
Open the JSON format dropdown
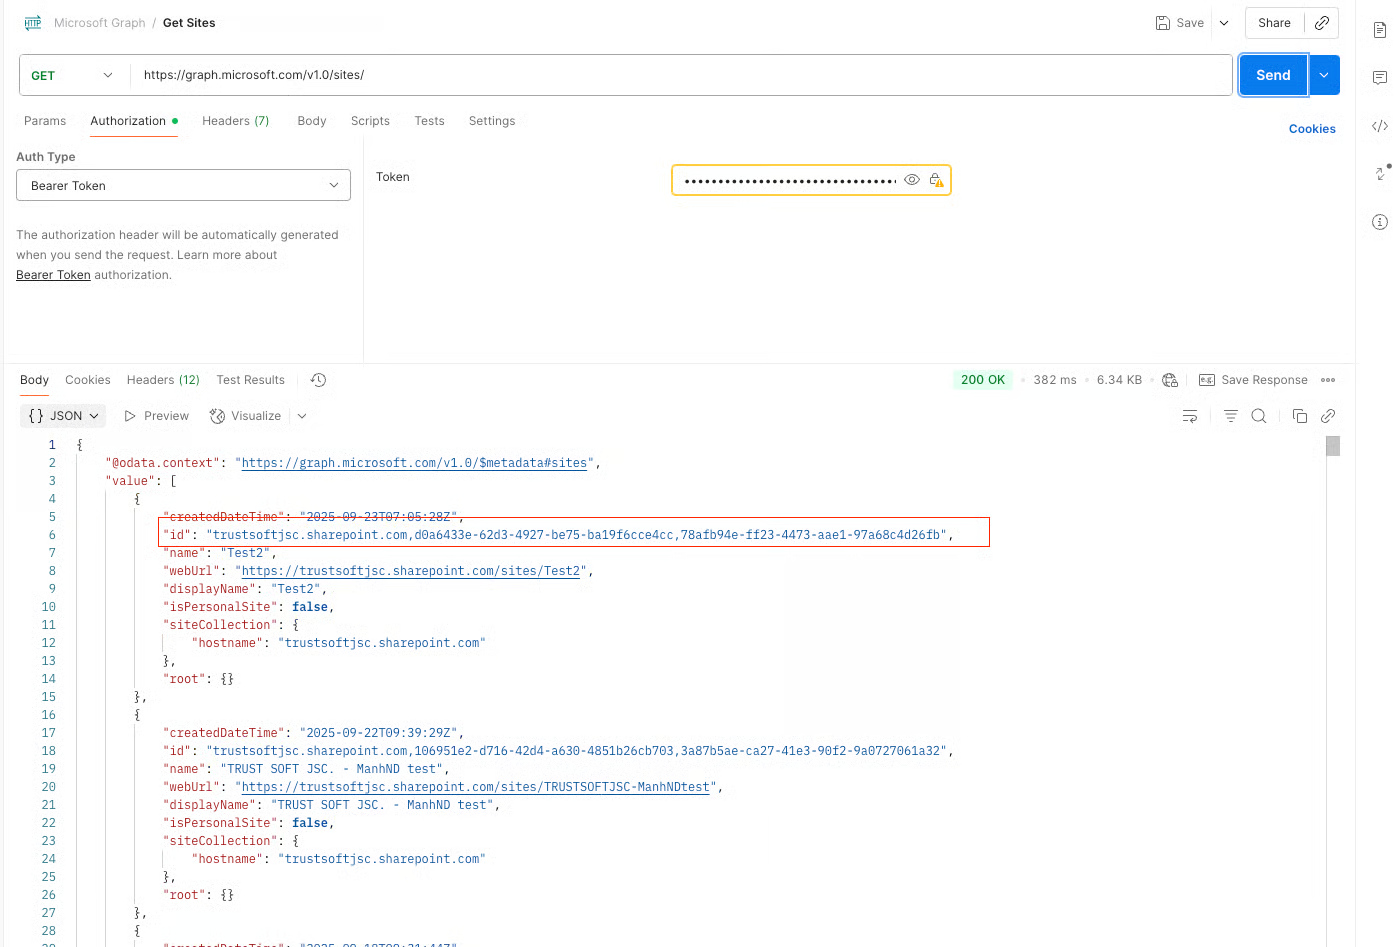(64, 416)
